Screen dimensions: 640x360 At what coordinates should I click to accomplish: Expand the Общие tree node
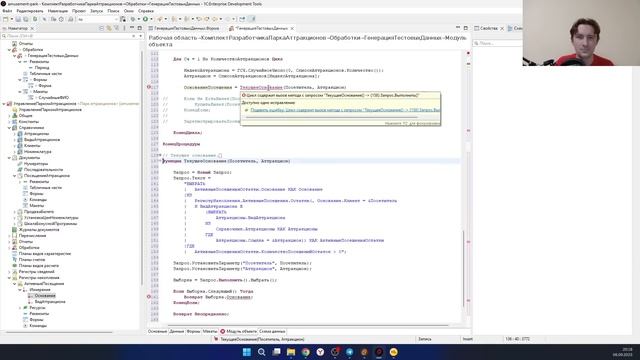[x=10, y=116]
